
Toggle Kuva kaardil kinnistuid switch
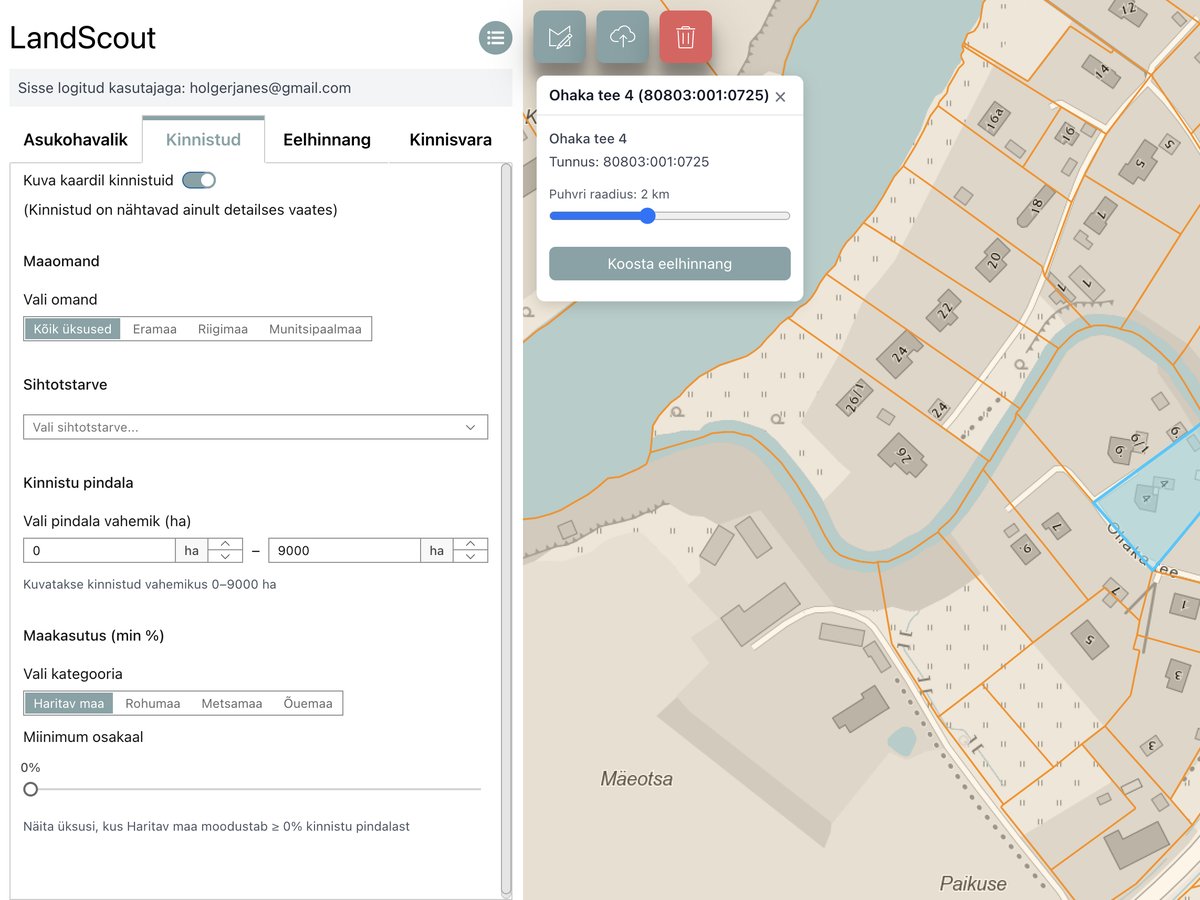point(199,180)
